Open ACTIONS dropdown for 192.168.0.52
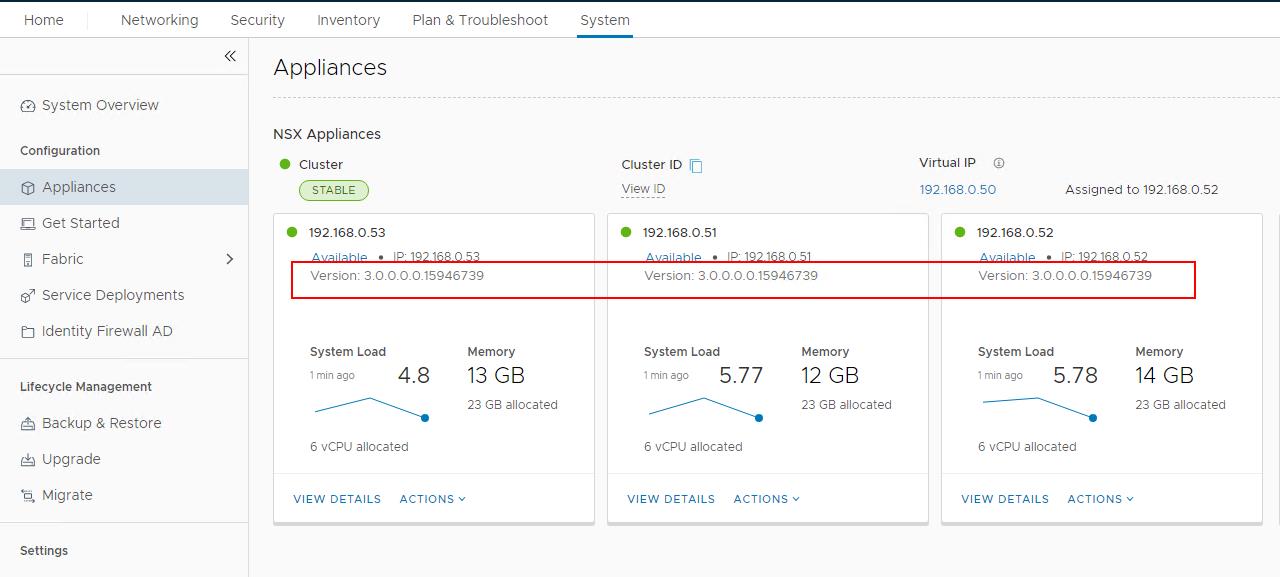The height and width of the screenshot is (577, 1280). pyautogui.click(x=1101, y=499)
